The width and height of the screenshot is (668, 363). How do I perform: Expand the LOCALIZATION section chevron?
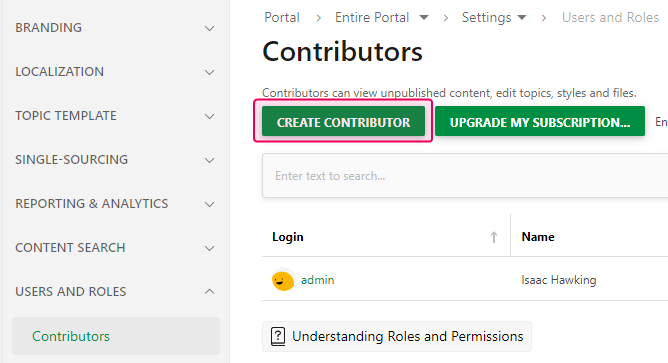[x=209, y=72]
